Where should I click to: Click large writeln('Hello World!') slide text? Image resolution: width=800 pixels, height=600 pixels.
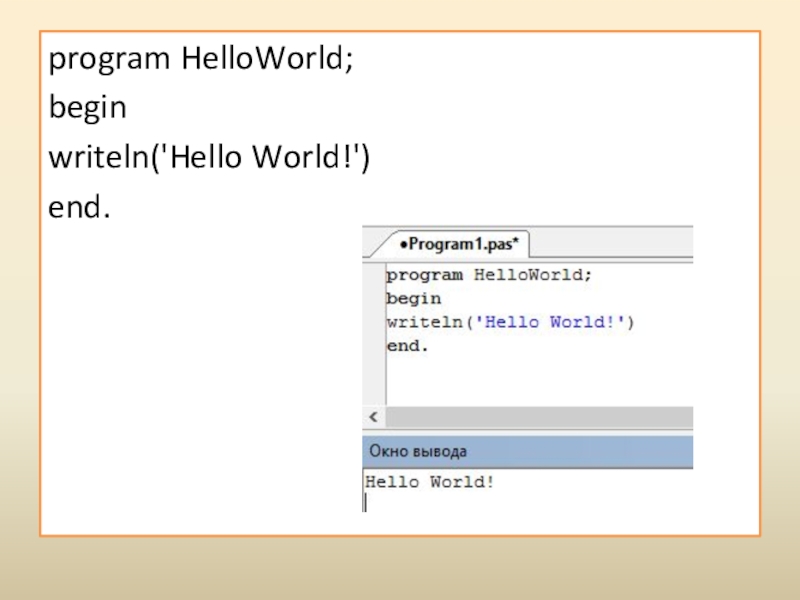point(209,157)
